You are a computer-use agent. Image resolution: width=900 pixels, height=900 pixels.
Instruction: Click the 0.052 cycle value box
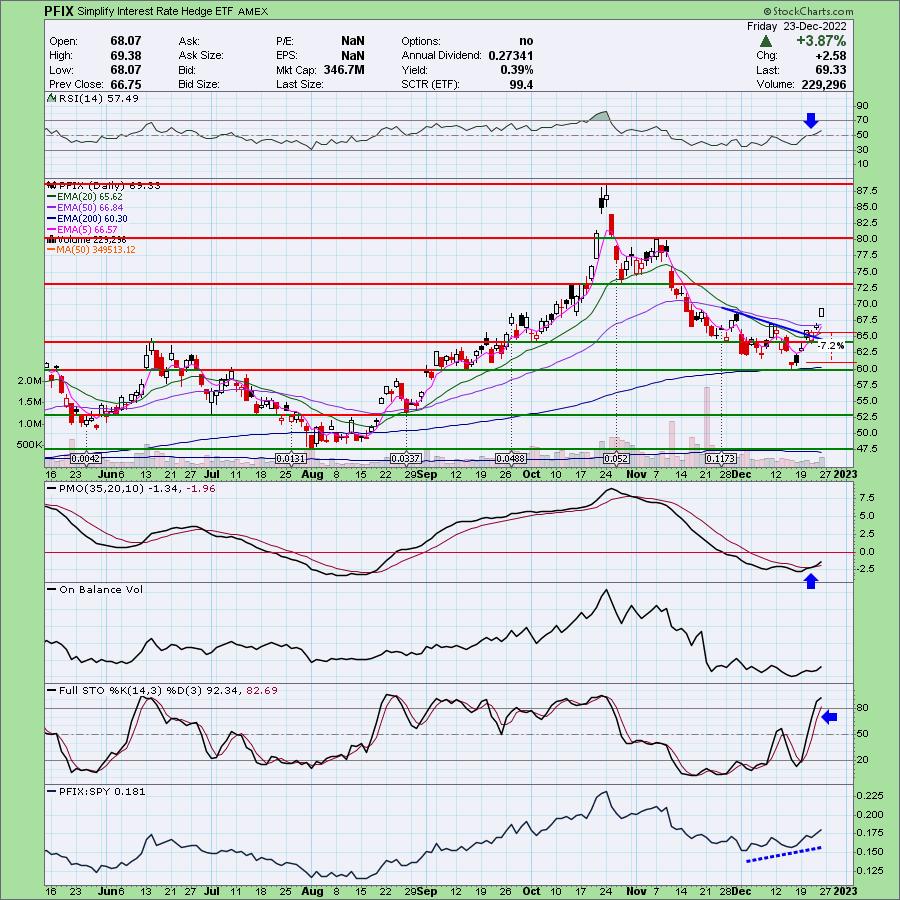click(x=616, y=459)
